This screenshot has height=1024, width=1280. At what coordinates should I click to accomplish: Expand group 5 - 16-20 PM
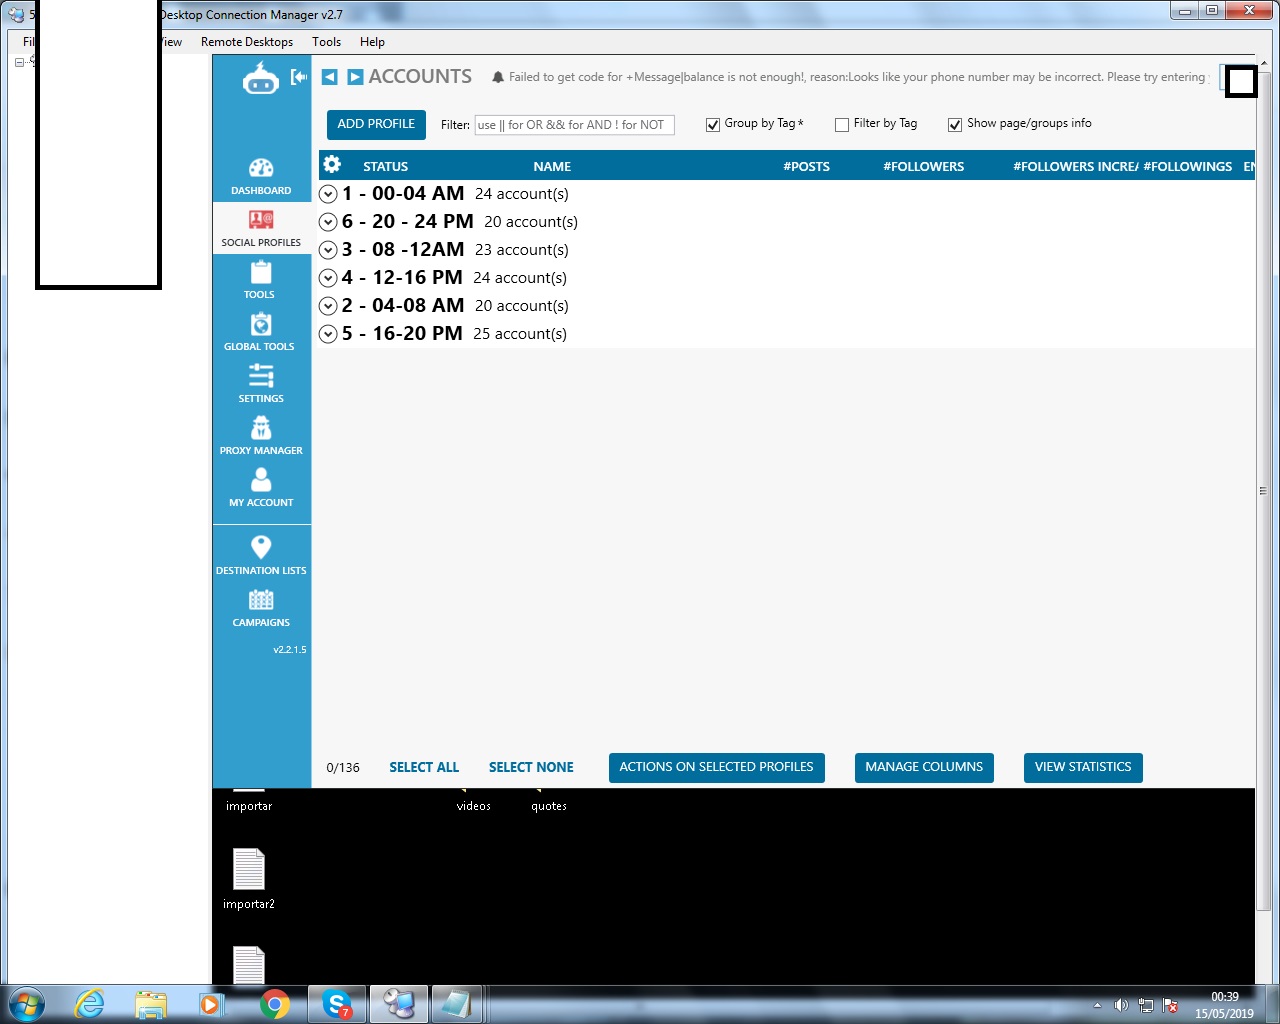pos(328,334)
